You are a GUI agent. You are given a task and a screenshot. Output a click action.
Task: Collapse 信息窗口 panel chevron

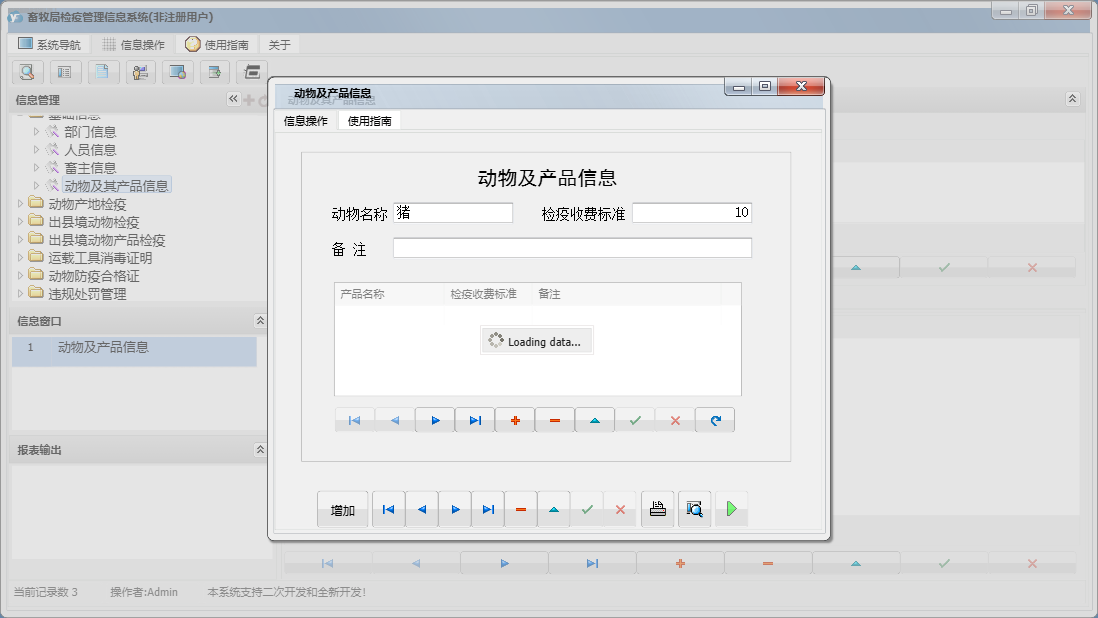[x=260, y=321]
